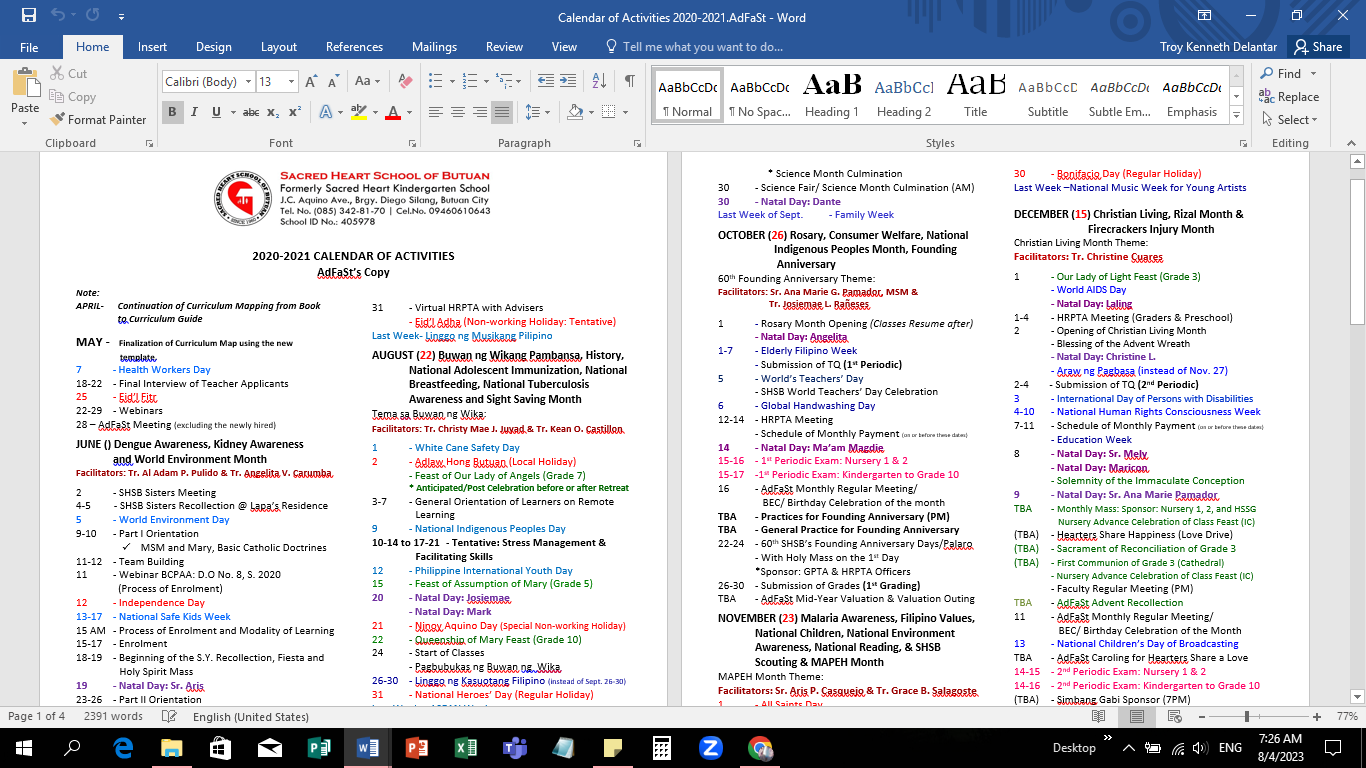Open Microsoft Edge from the taskbar
The height and width of the screenshot is (768, 1366).
click(x=122, y=748)
